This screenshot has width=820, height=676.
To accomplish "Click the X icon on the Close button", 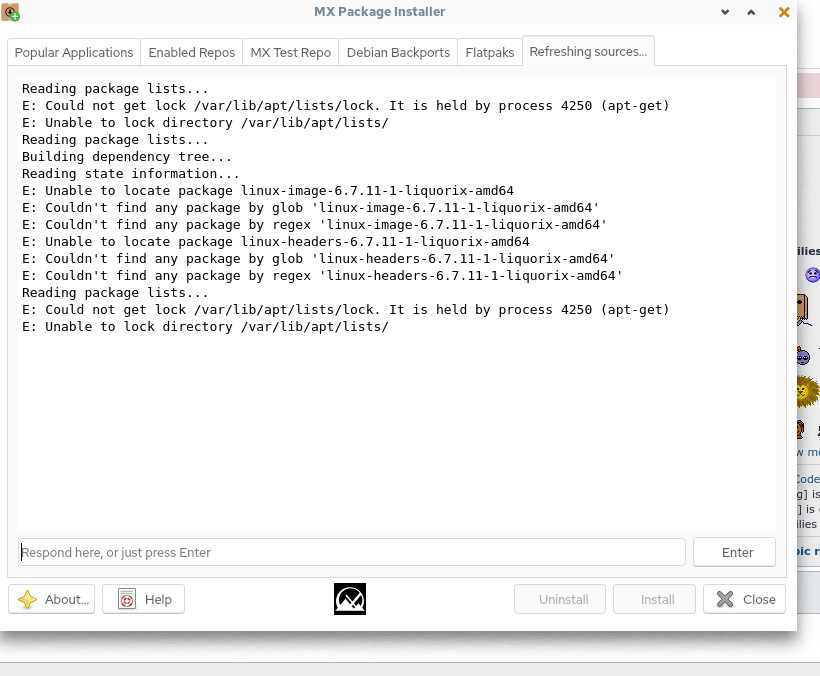I will (725, 599).
